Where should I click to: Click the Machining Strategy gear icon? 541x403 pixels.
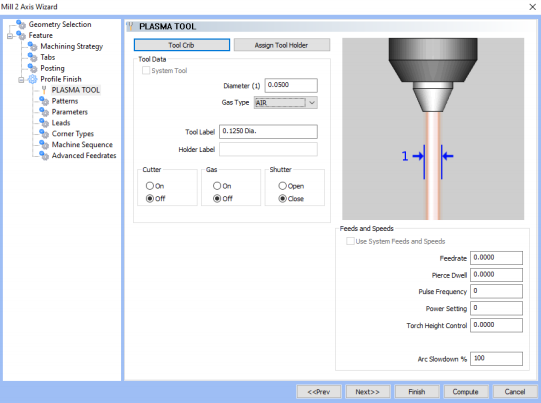33,46
